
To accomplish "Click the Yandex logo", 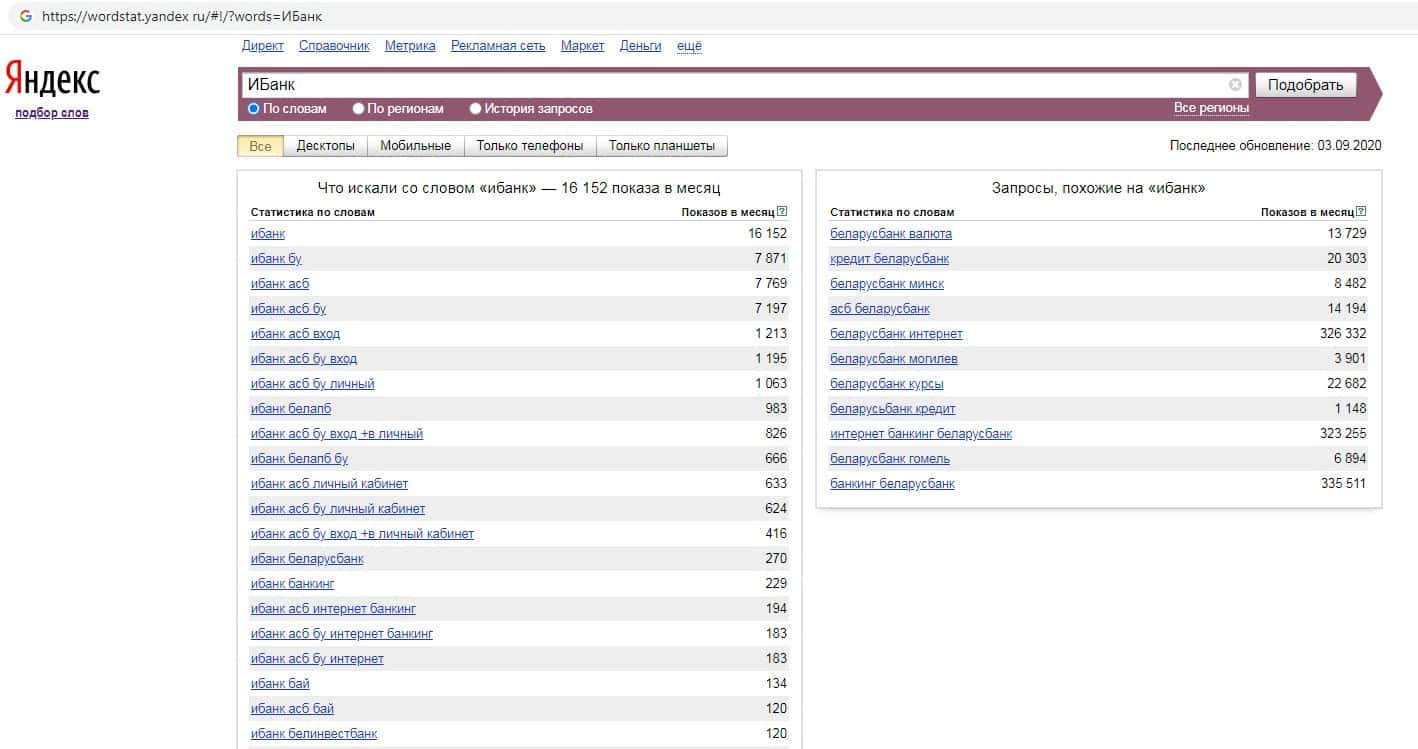I will pos(52,80).
